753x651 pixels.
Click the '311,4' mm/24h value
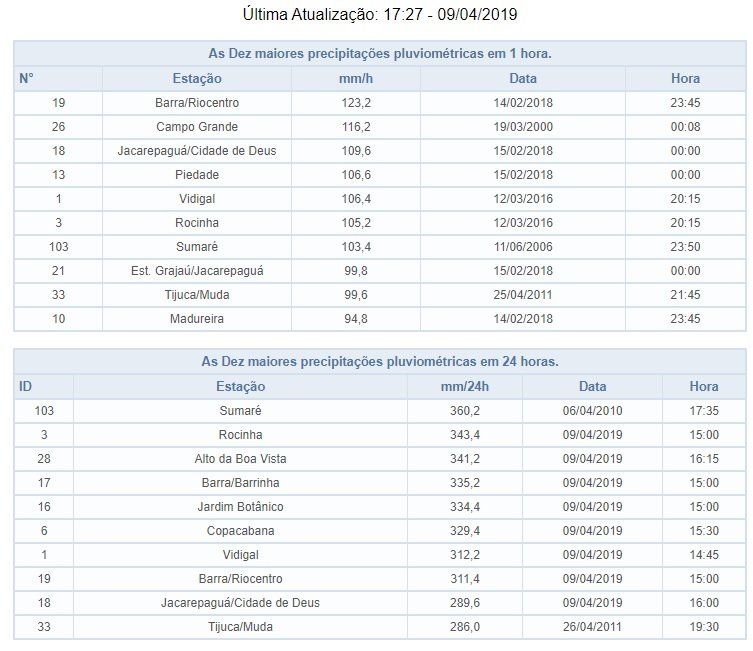[465, 579]
